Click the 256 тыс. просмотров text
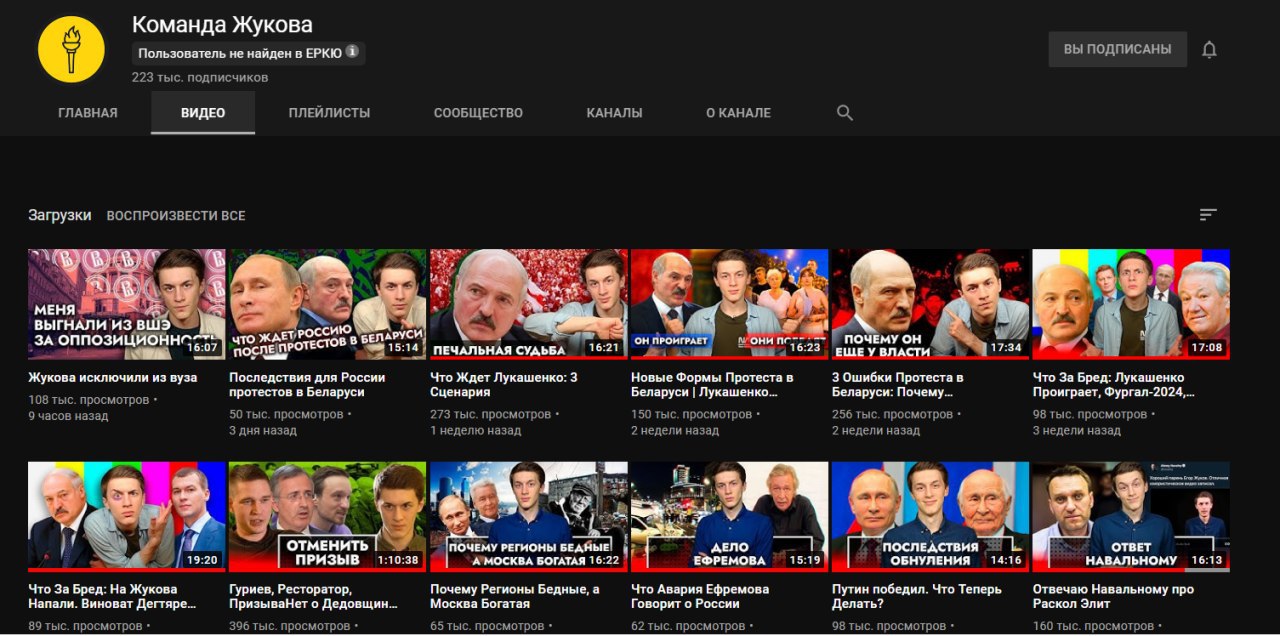1280x636 pixels. click(893, 414)
